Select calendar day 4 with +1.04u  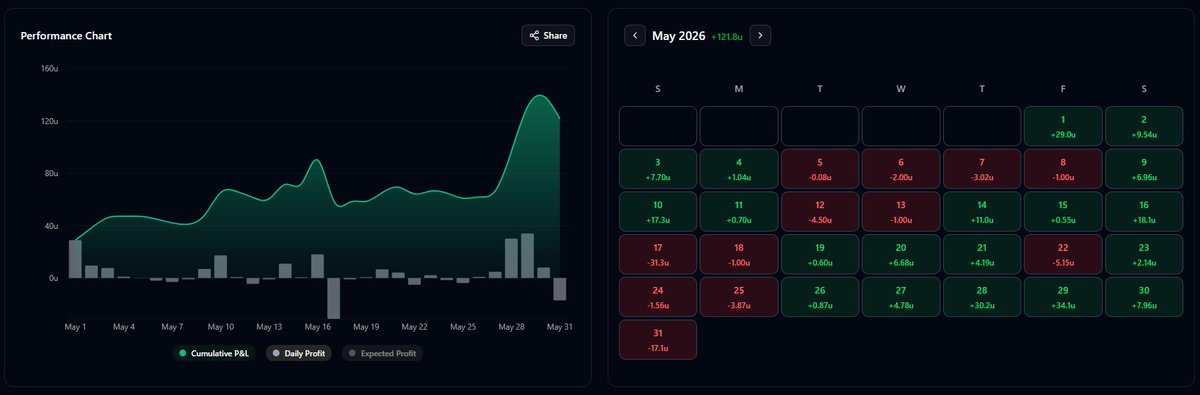click(x=739, y=169)
